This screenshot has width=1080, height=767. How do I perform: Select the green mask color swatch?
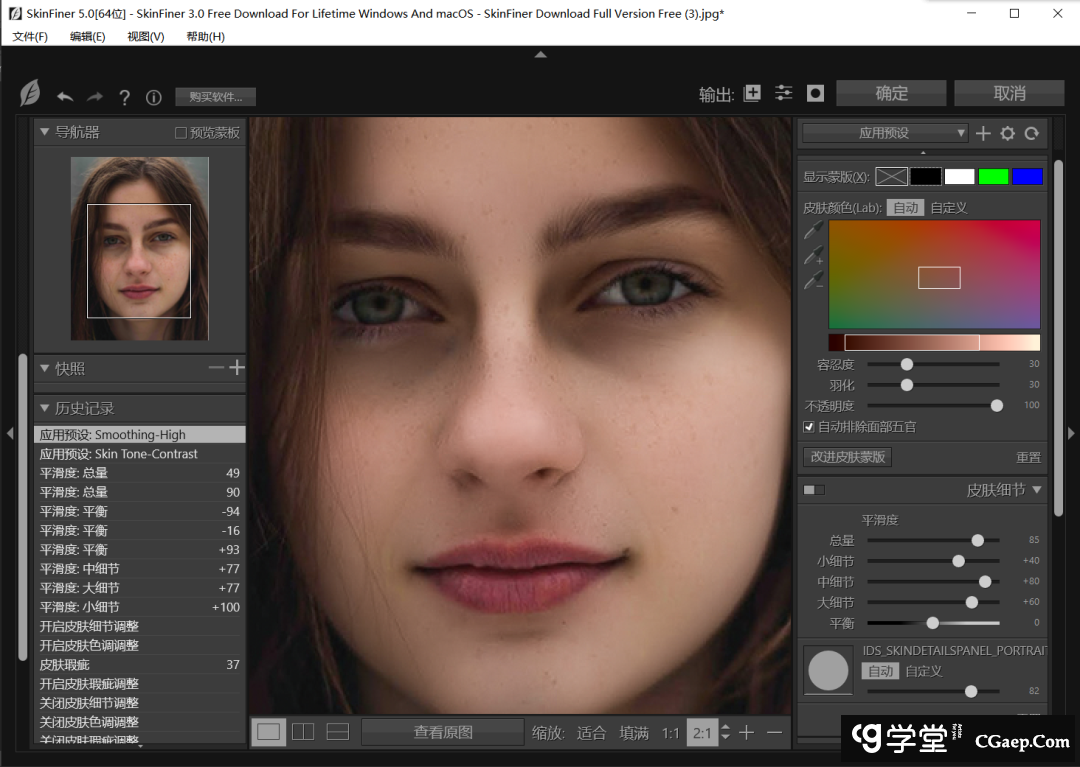click(993, 176)
